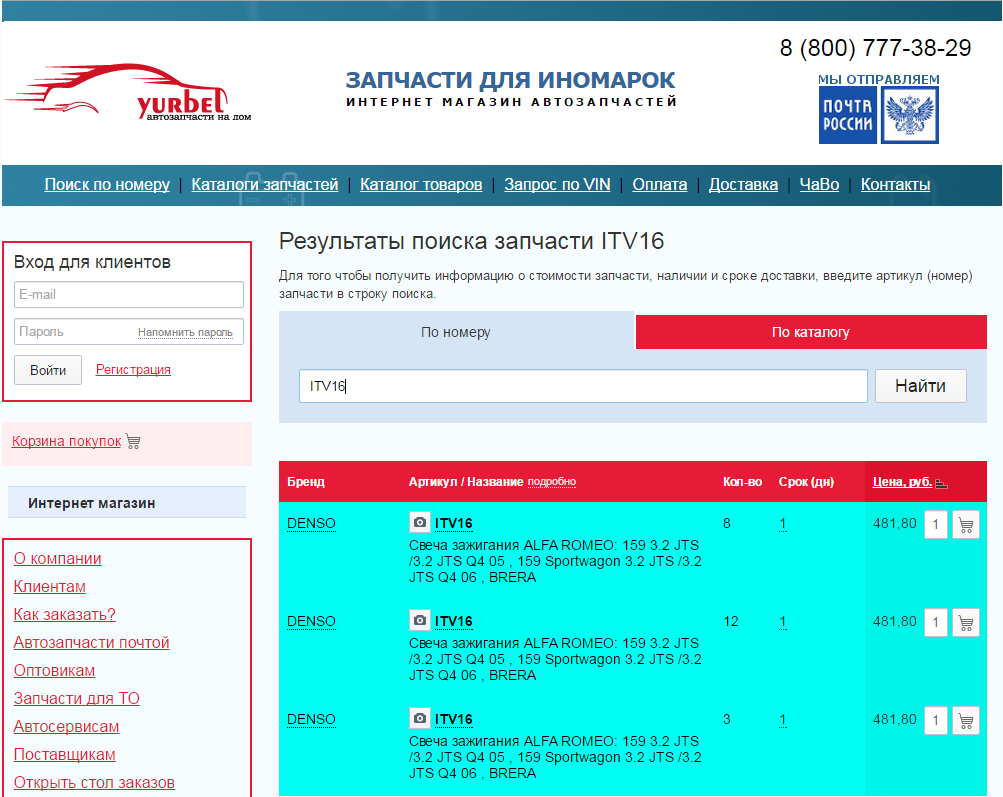Click the Почта России logo
This screenshot has height=797, width=1003.
878,115
